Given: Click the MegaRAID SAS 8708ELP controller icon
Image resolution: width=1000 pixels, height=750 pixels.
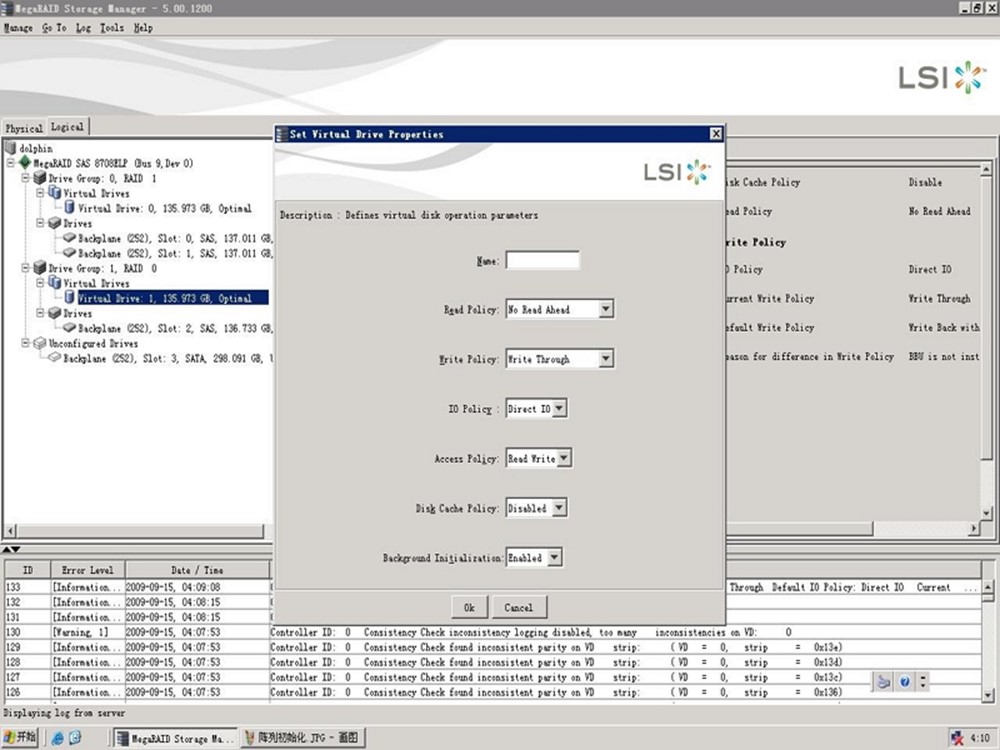Looking at the screenshot, I should [25, 163].
